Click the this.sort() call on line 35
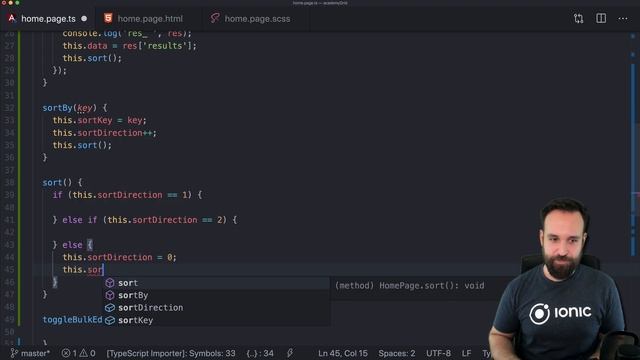 click(82, 145)
